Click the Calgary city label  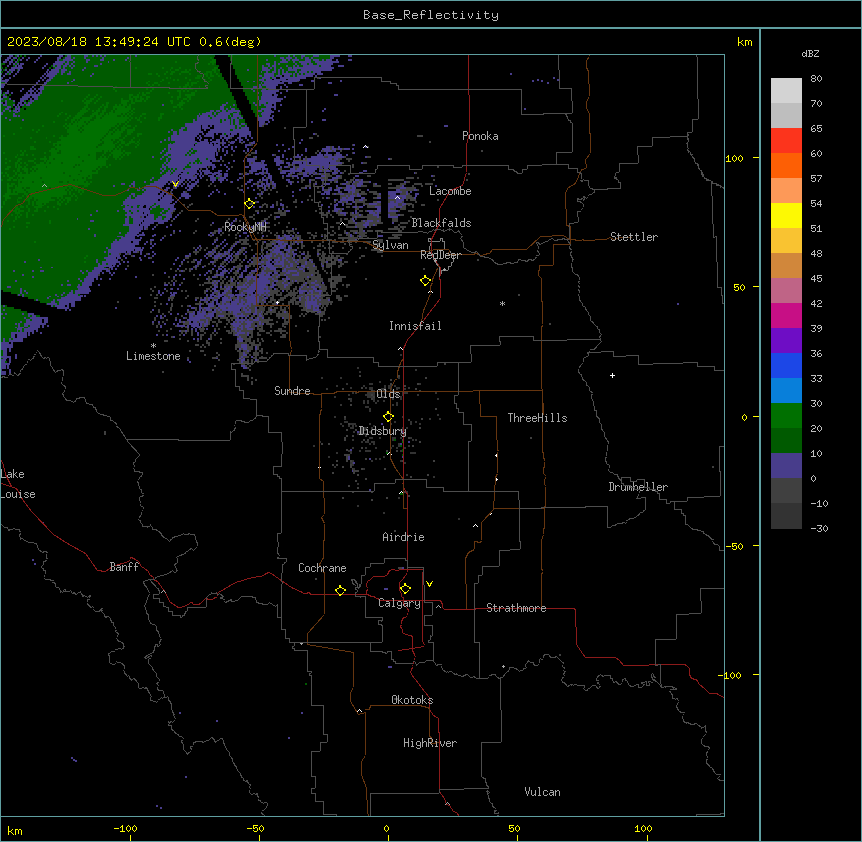click(x=399, y=603)
